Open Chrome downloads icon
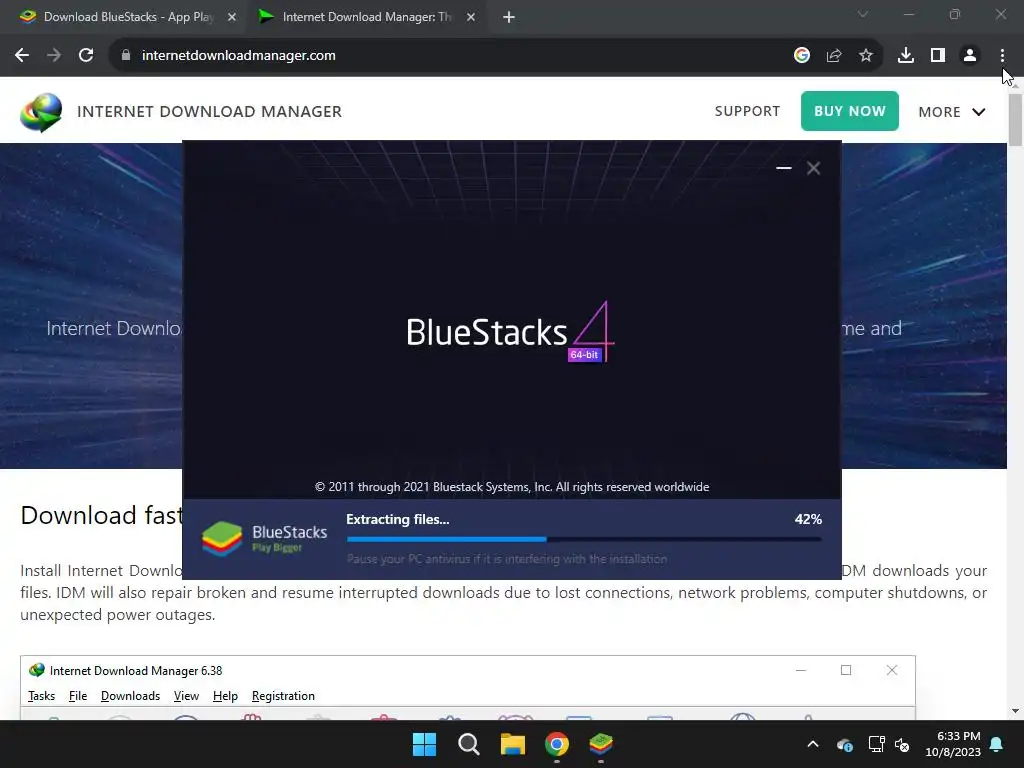Viewport: 1024px width, 768px height. tap(906, 56)
